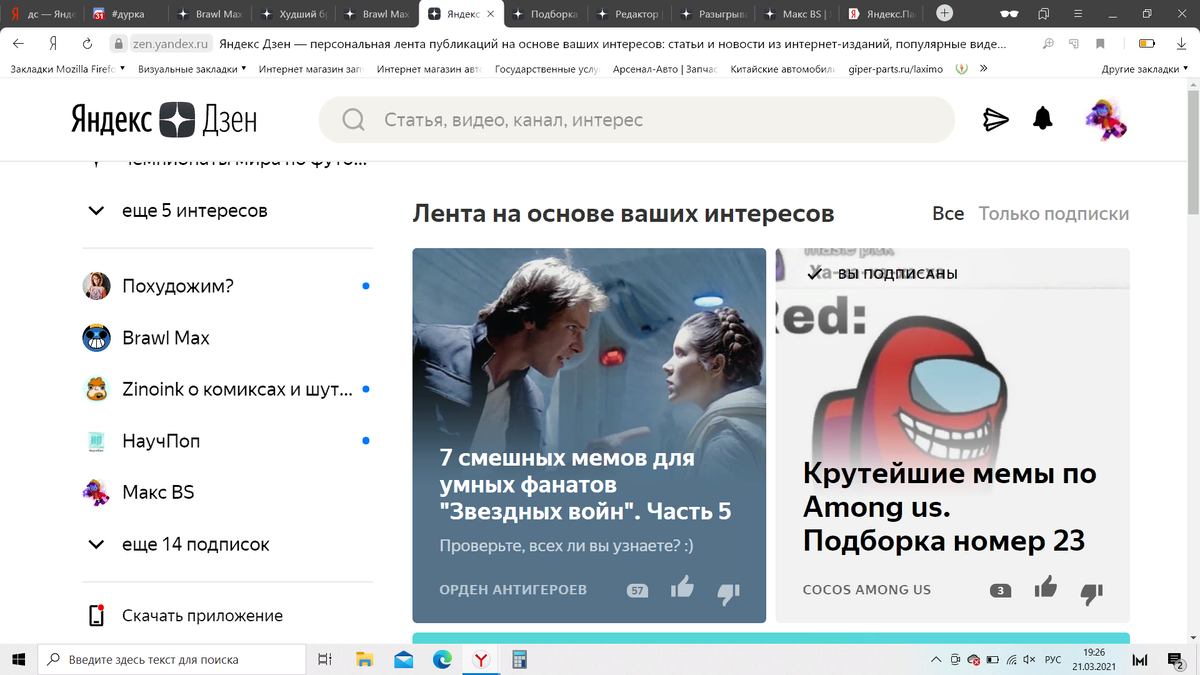
Task: Click Brawl Max channel avatar icon
Action: [x=96, y=338]
